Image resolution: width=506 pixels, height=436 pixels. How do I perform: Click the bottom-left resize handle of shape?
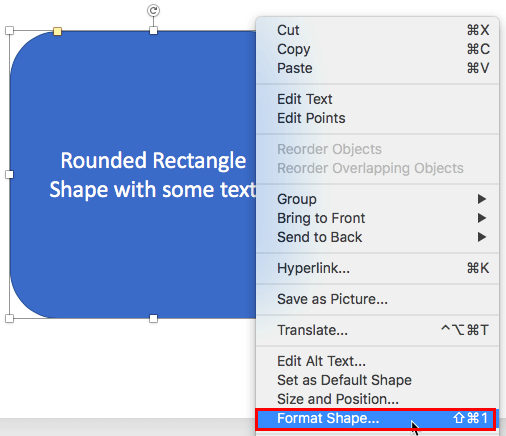point(9,318)
